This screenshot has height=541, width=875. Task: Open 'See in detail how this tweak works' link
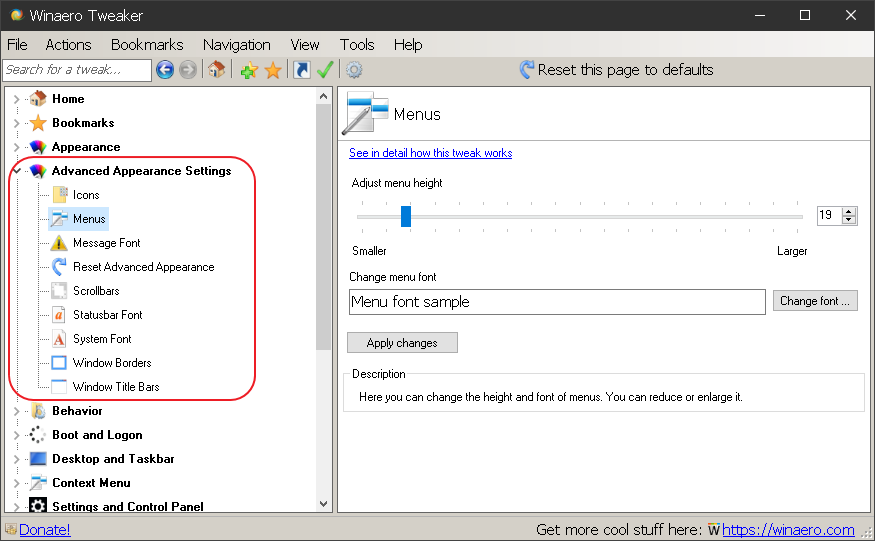[430, 153]
